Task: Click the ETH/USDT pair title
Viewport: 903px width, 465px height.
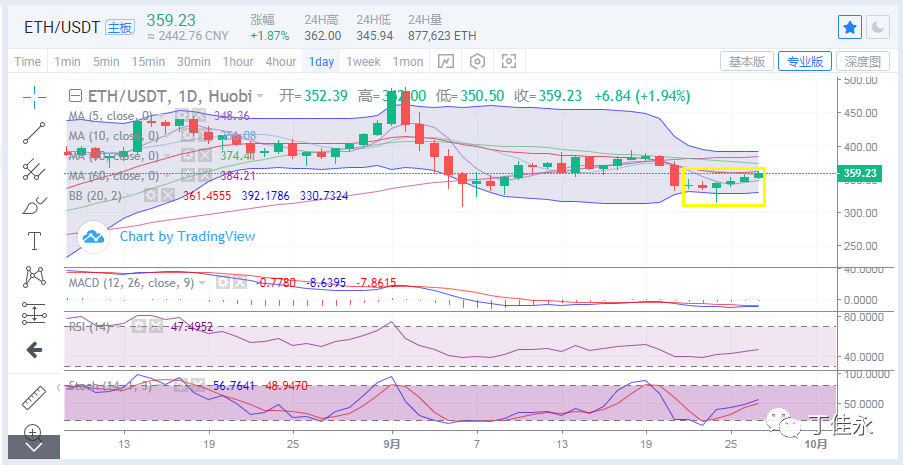Action: [62, 27]
